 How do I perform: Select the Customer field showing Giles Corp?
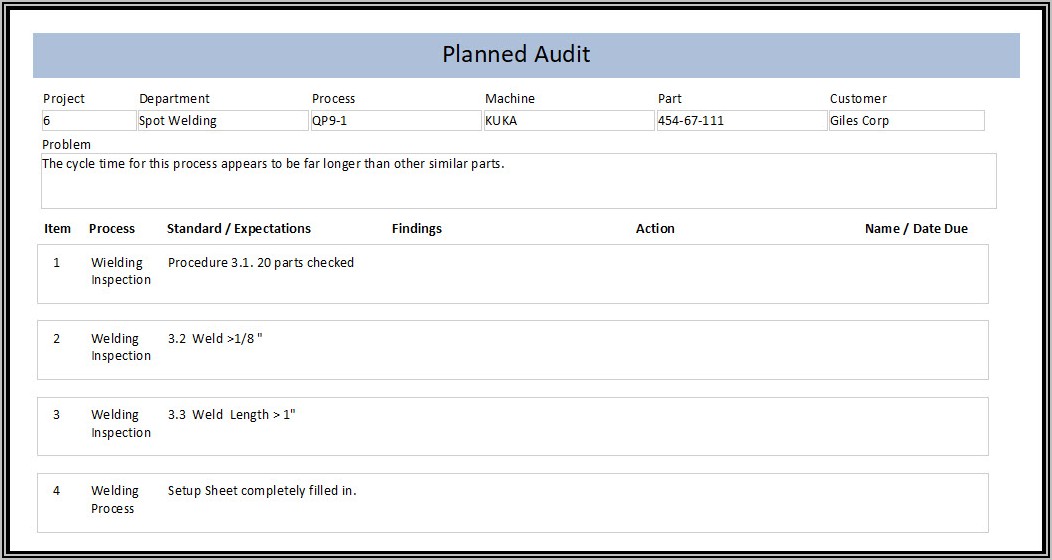[905, 121]
